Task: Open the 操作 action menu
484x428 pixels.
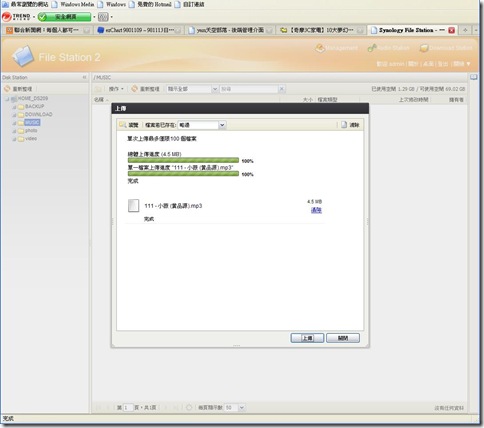Action: 116,89
